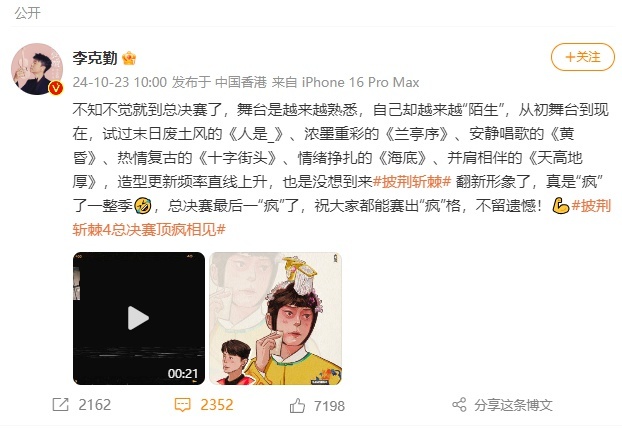The image size is (622, 435).
Task: Play the 00:21 video
Action: click(x=139, y=318)
